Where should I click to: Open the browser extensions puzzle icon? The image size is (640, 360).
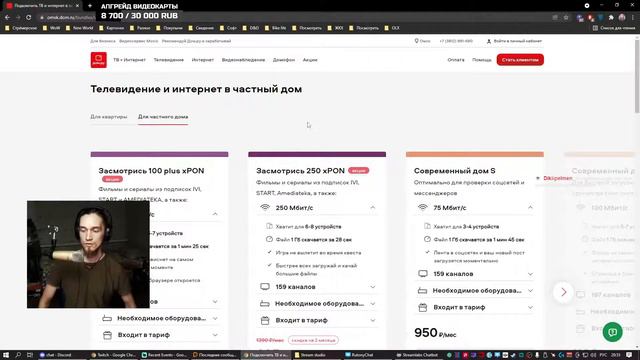[x=611, y=17]
